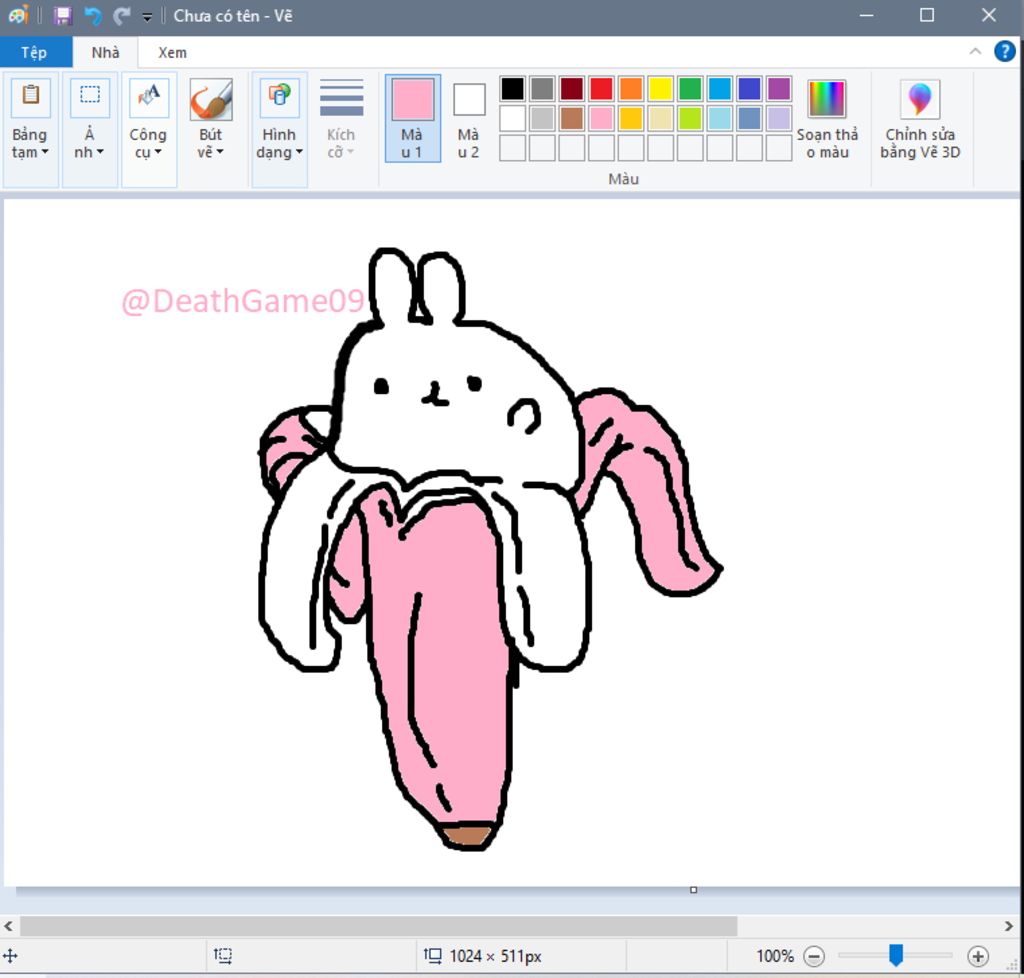Click the zoom slider handle

point(896,956)
